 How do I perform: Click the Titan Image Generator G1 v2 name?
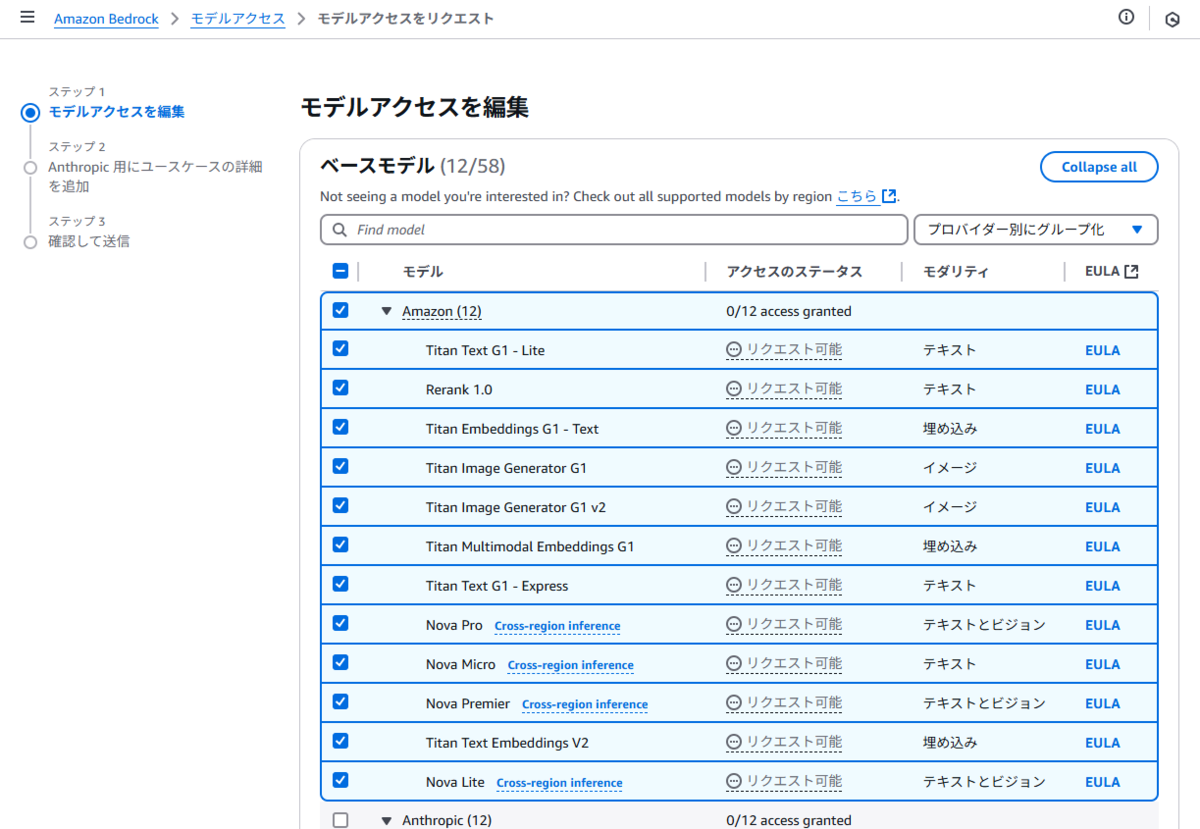click(x=516, y=507)
